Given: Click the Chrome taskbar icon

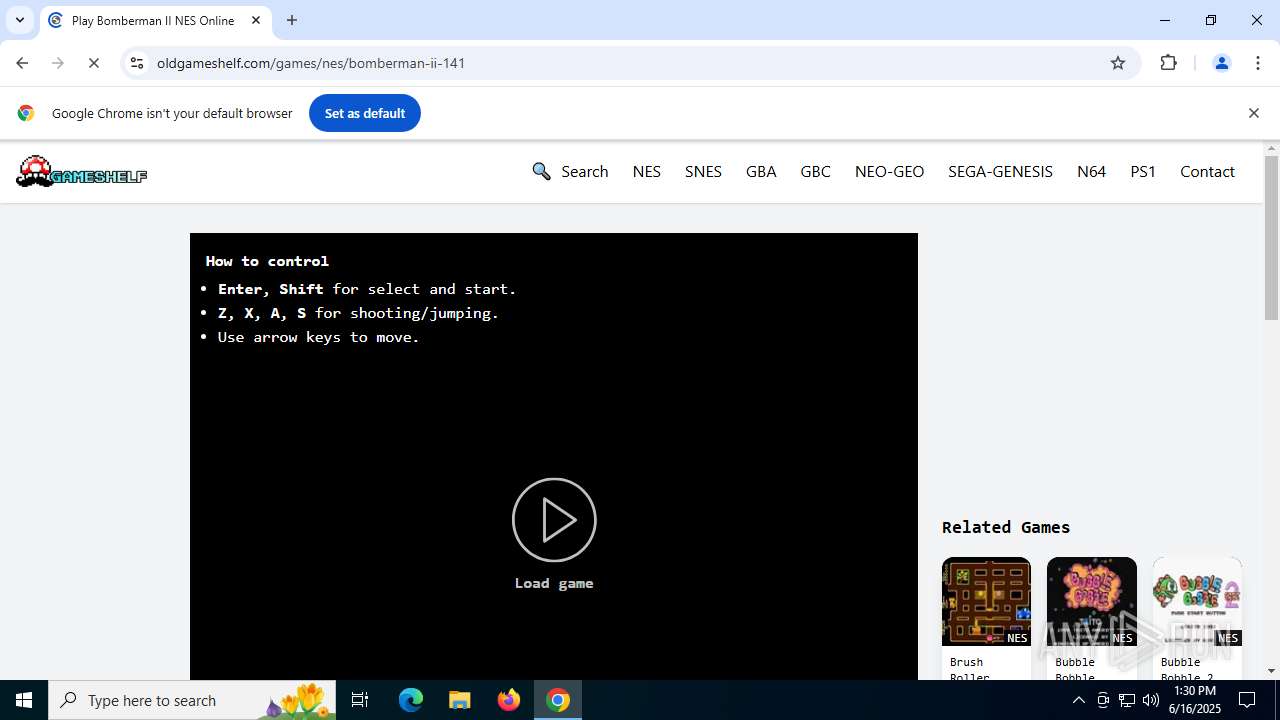Looking at the screenshot, I should click(558, 700).
